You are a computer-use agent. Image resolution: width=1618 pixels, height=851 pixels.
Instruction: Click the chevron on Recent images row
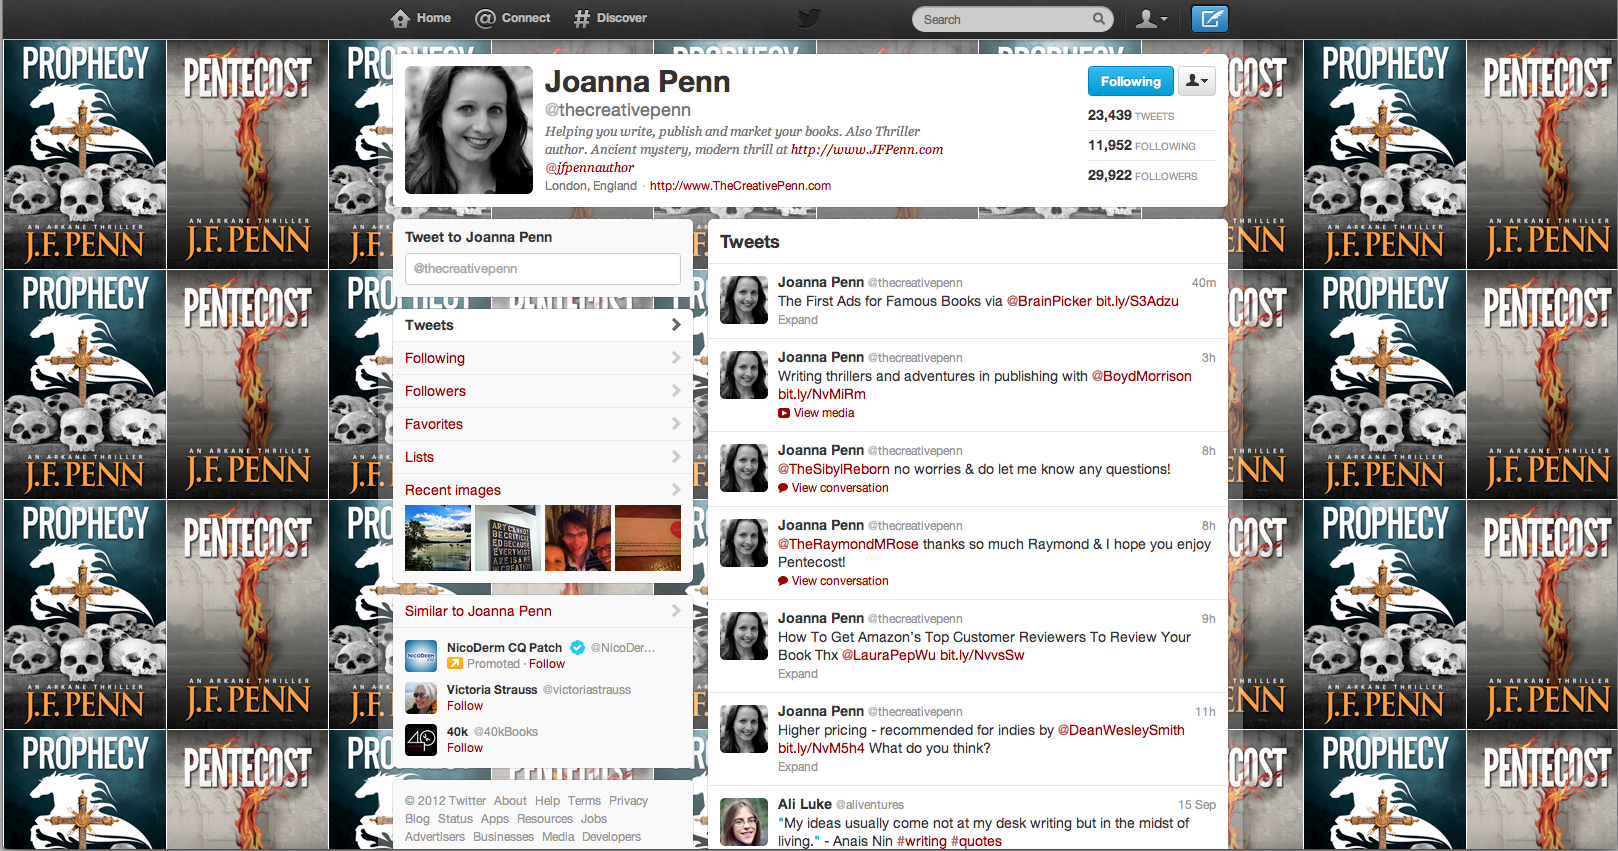(x=676, y=490)
